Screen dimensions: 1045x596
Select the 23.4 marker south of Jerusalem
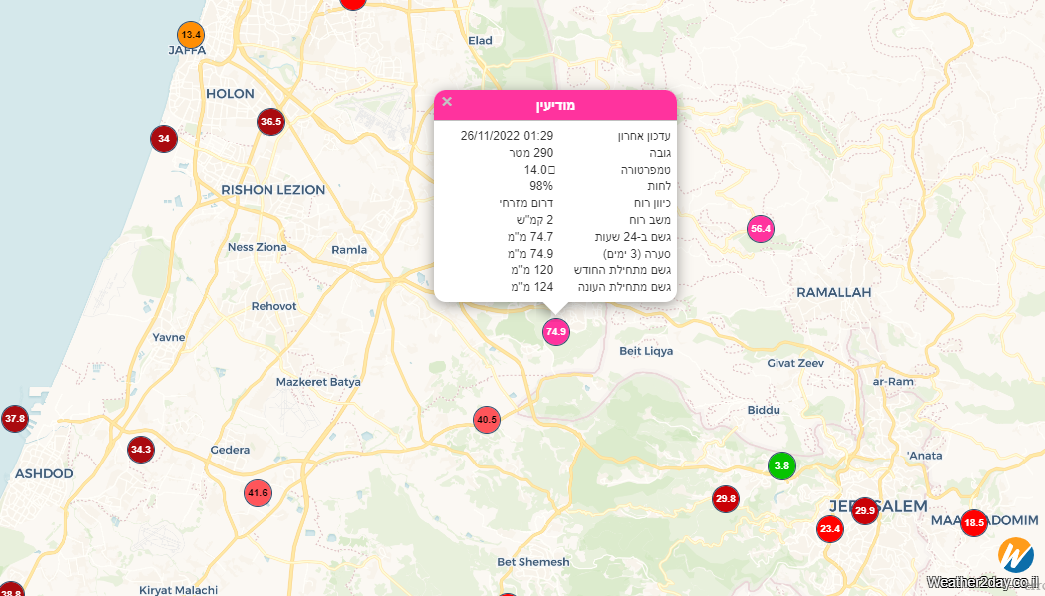(x=830, y=528)
